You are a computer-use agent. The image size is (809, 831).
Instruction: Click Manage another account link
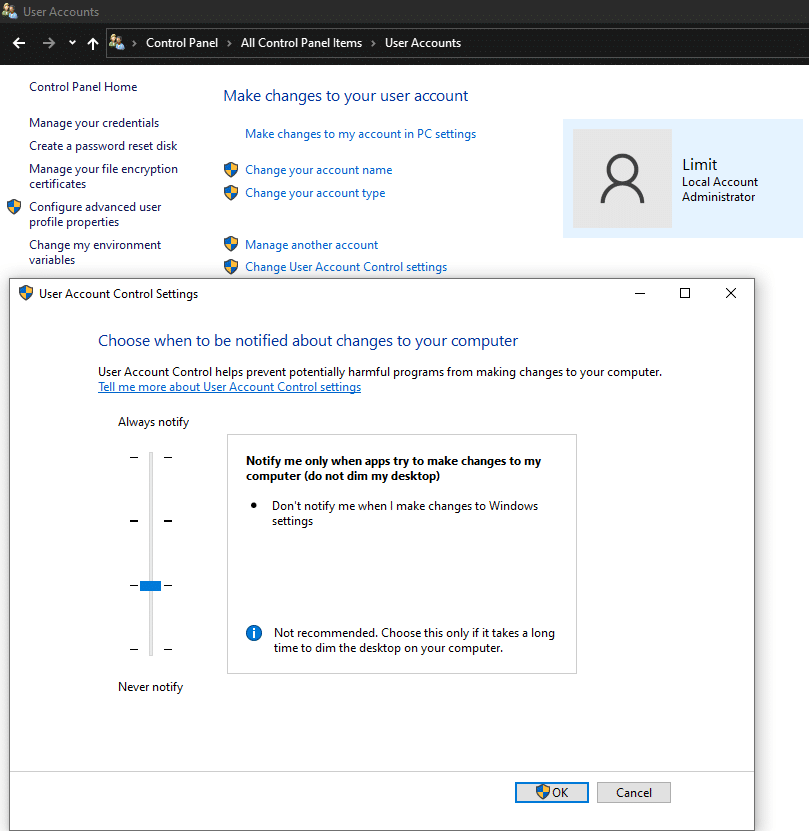[311, 245]
